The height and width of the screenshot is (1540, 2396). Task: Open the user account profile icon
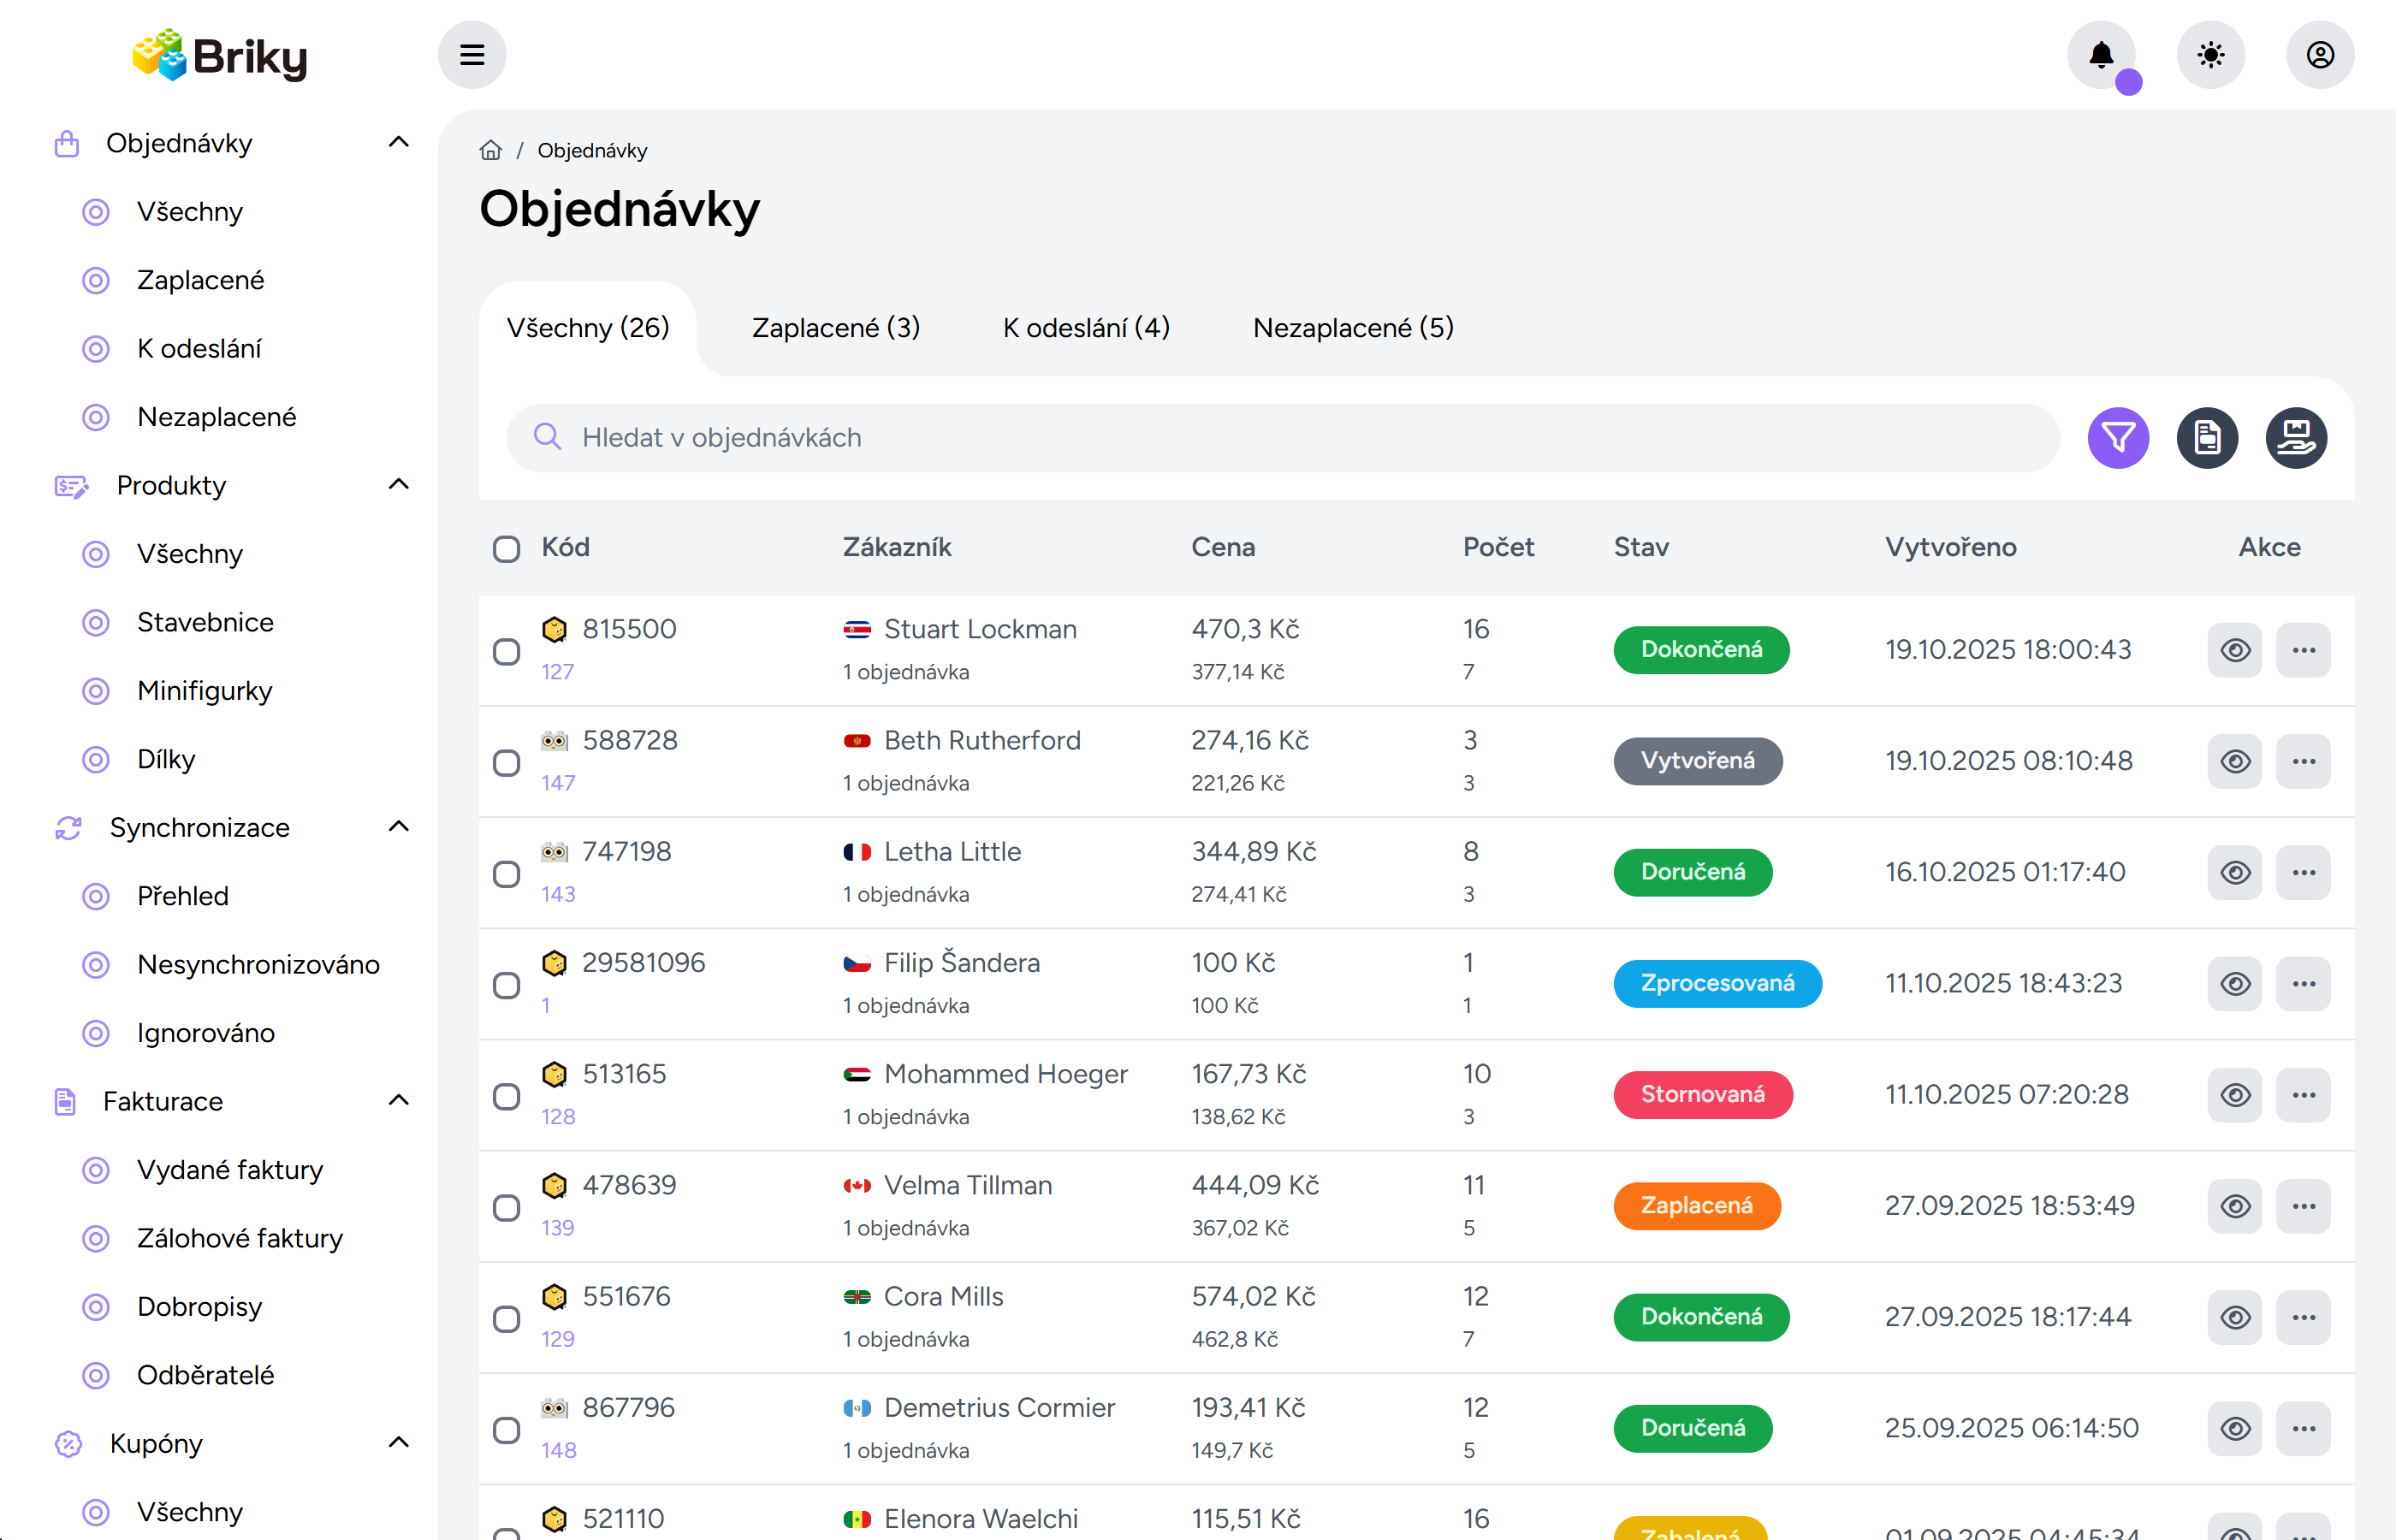2320,55
